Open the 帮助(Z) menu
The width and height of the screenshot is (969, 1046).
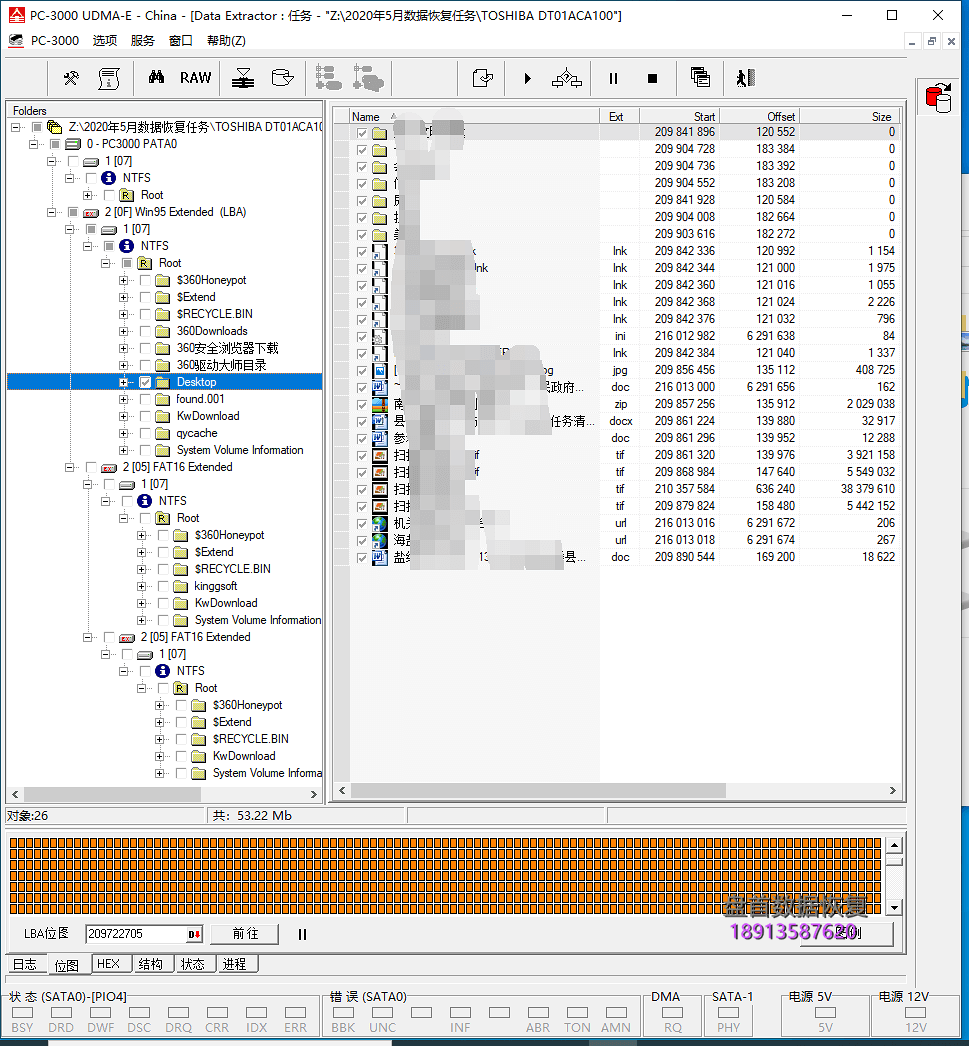(x=227, y=41)
